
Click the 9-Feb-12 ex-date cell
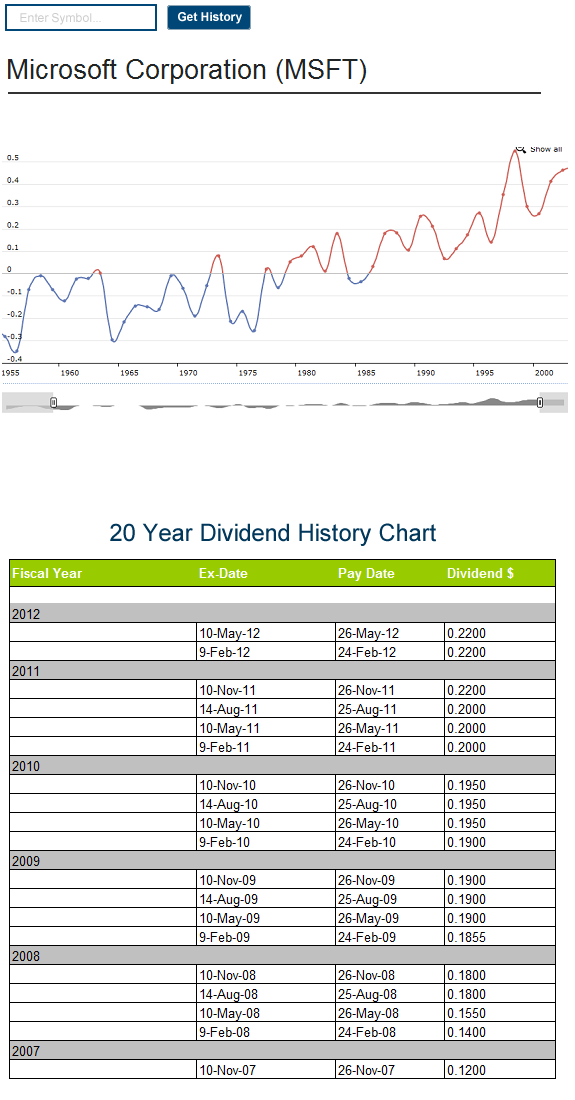[x=266, y=652]
